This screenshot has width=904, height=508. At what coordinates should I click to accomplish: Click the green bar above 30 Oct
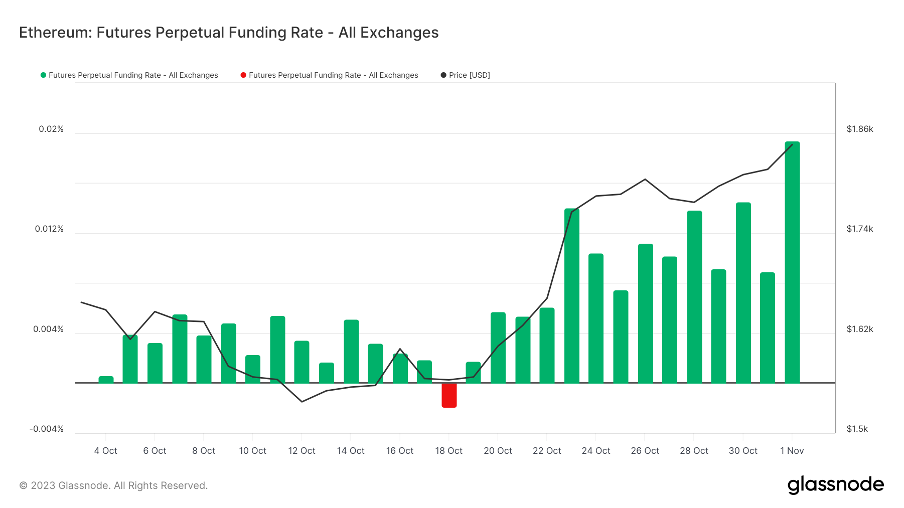[x=743, y=292]
